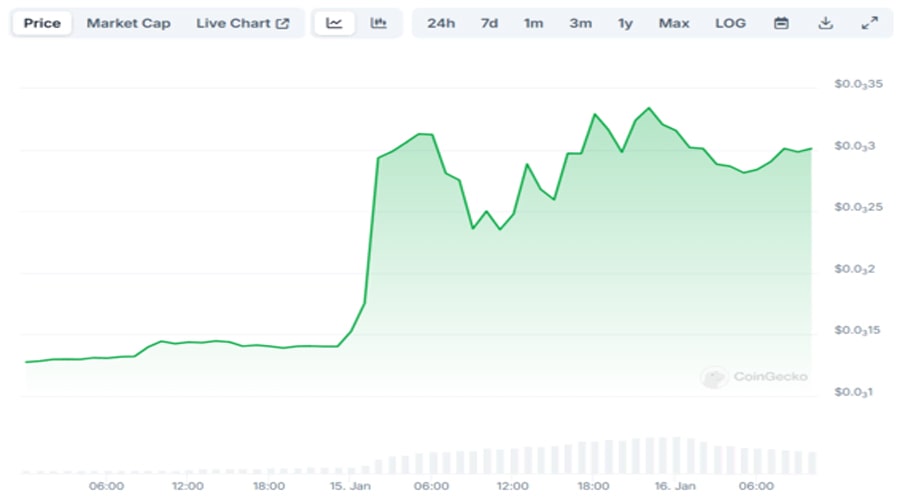Click the $0.0₃3 price axis label
Image resolution: width=900 pixels, height=500 pixels.
pyautogui.click(x=854, y=146)
